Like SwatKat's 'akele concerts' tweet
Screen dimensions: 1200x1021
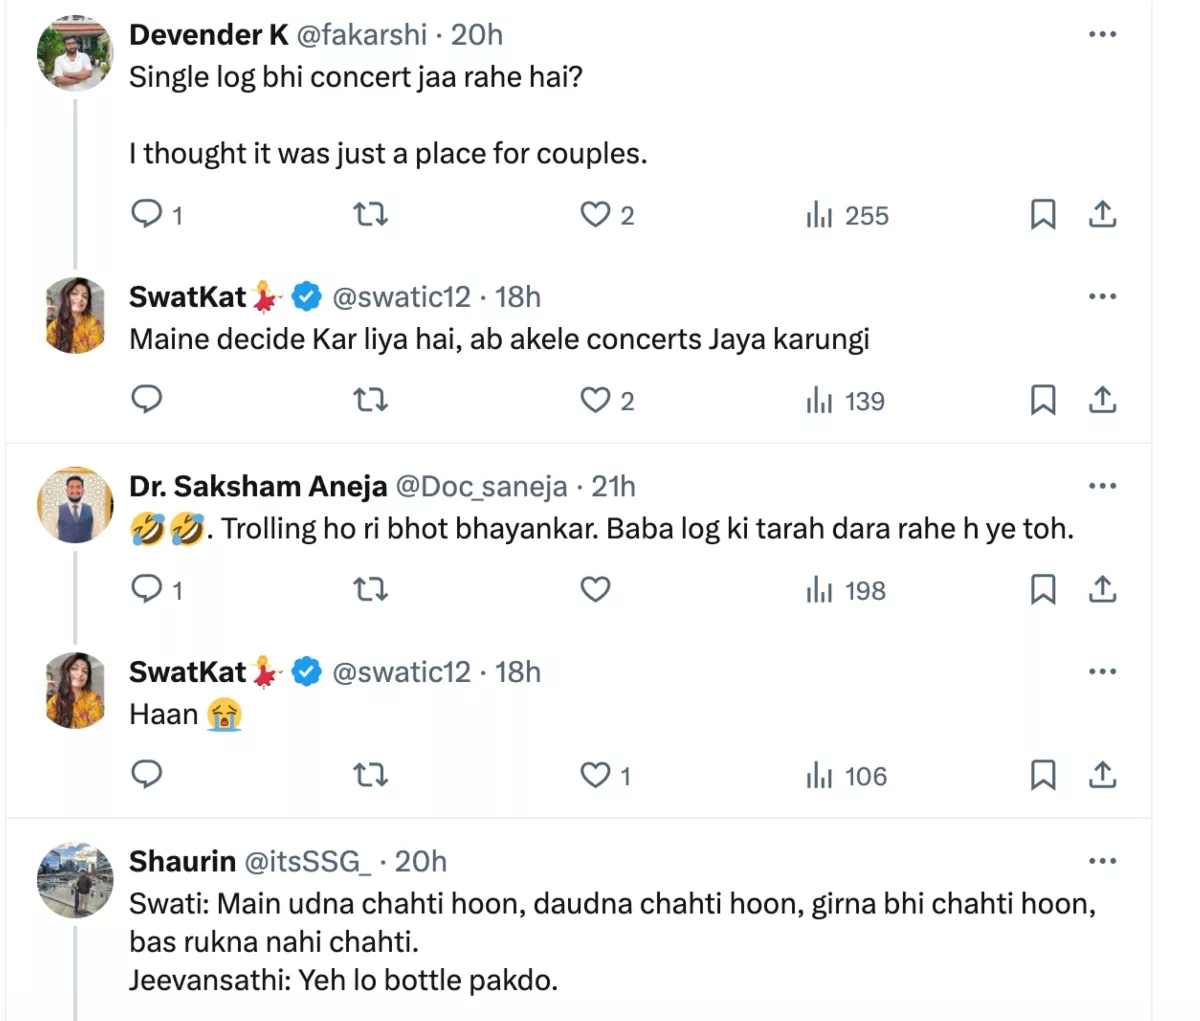point(596,400)
